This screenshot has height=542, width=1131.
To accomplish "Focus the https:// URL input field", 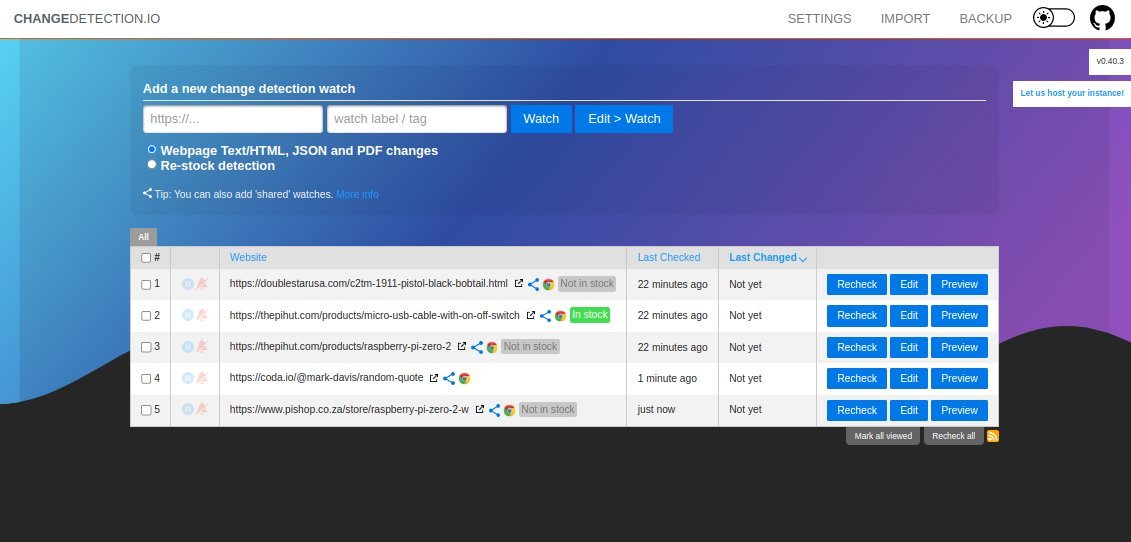I will coord(233,119).
